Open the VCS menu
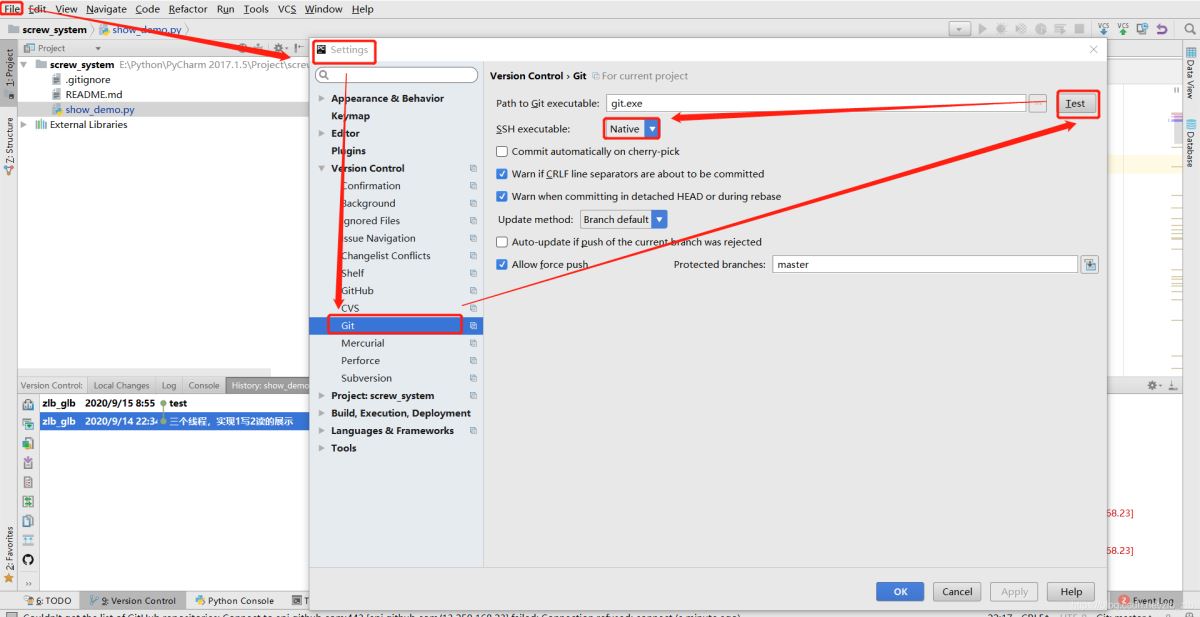The width and height of the screenshot is (1200, 617). (x=287, y=9)
